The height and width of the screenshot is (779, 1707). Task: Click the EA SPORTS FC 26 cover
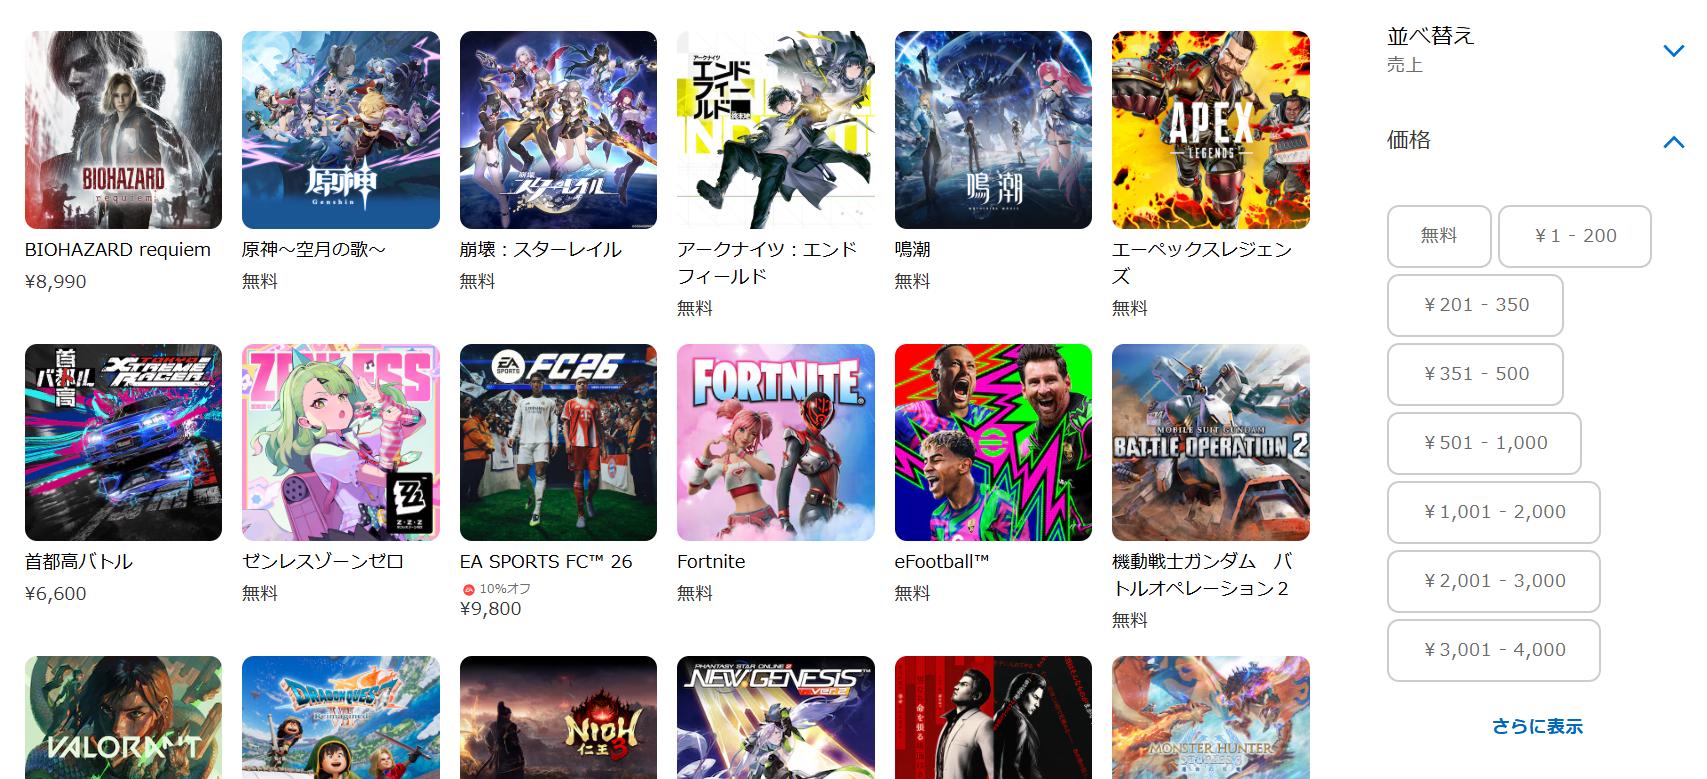point(558,443)
